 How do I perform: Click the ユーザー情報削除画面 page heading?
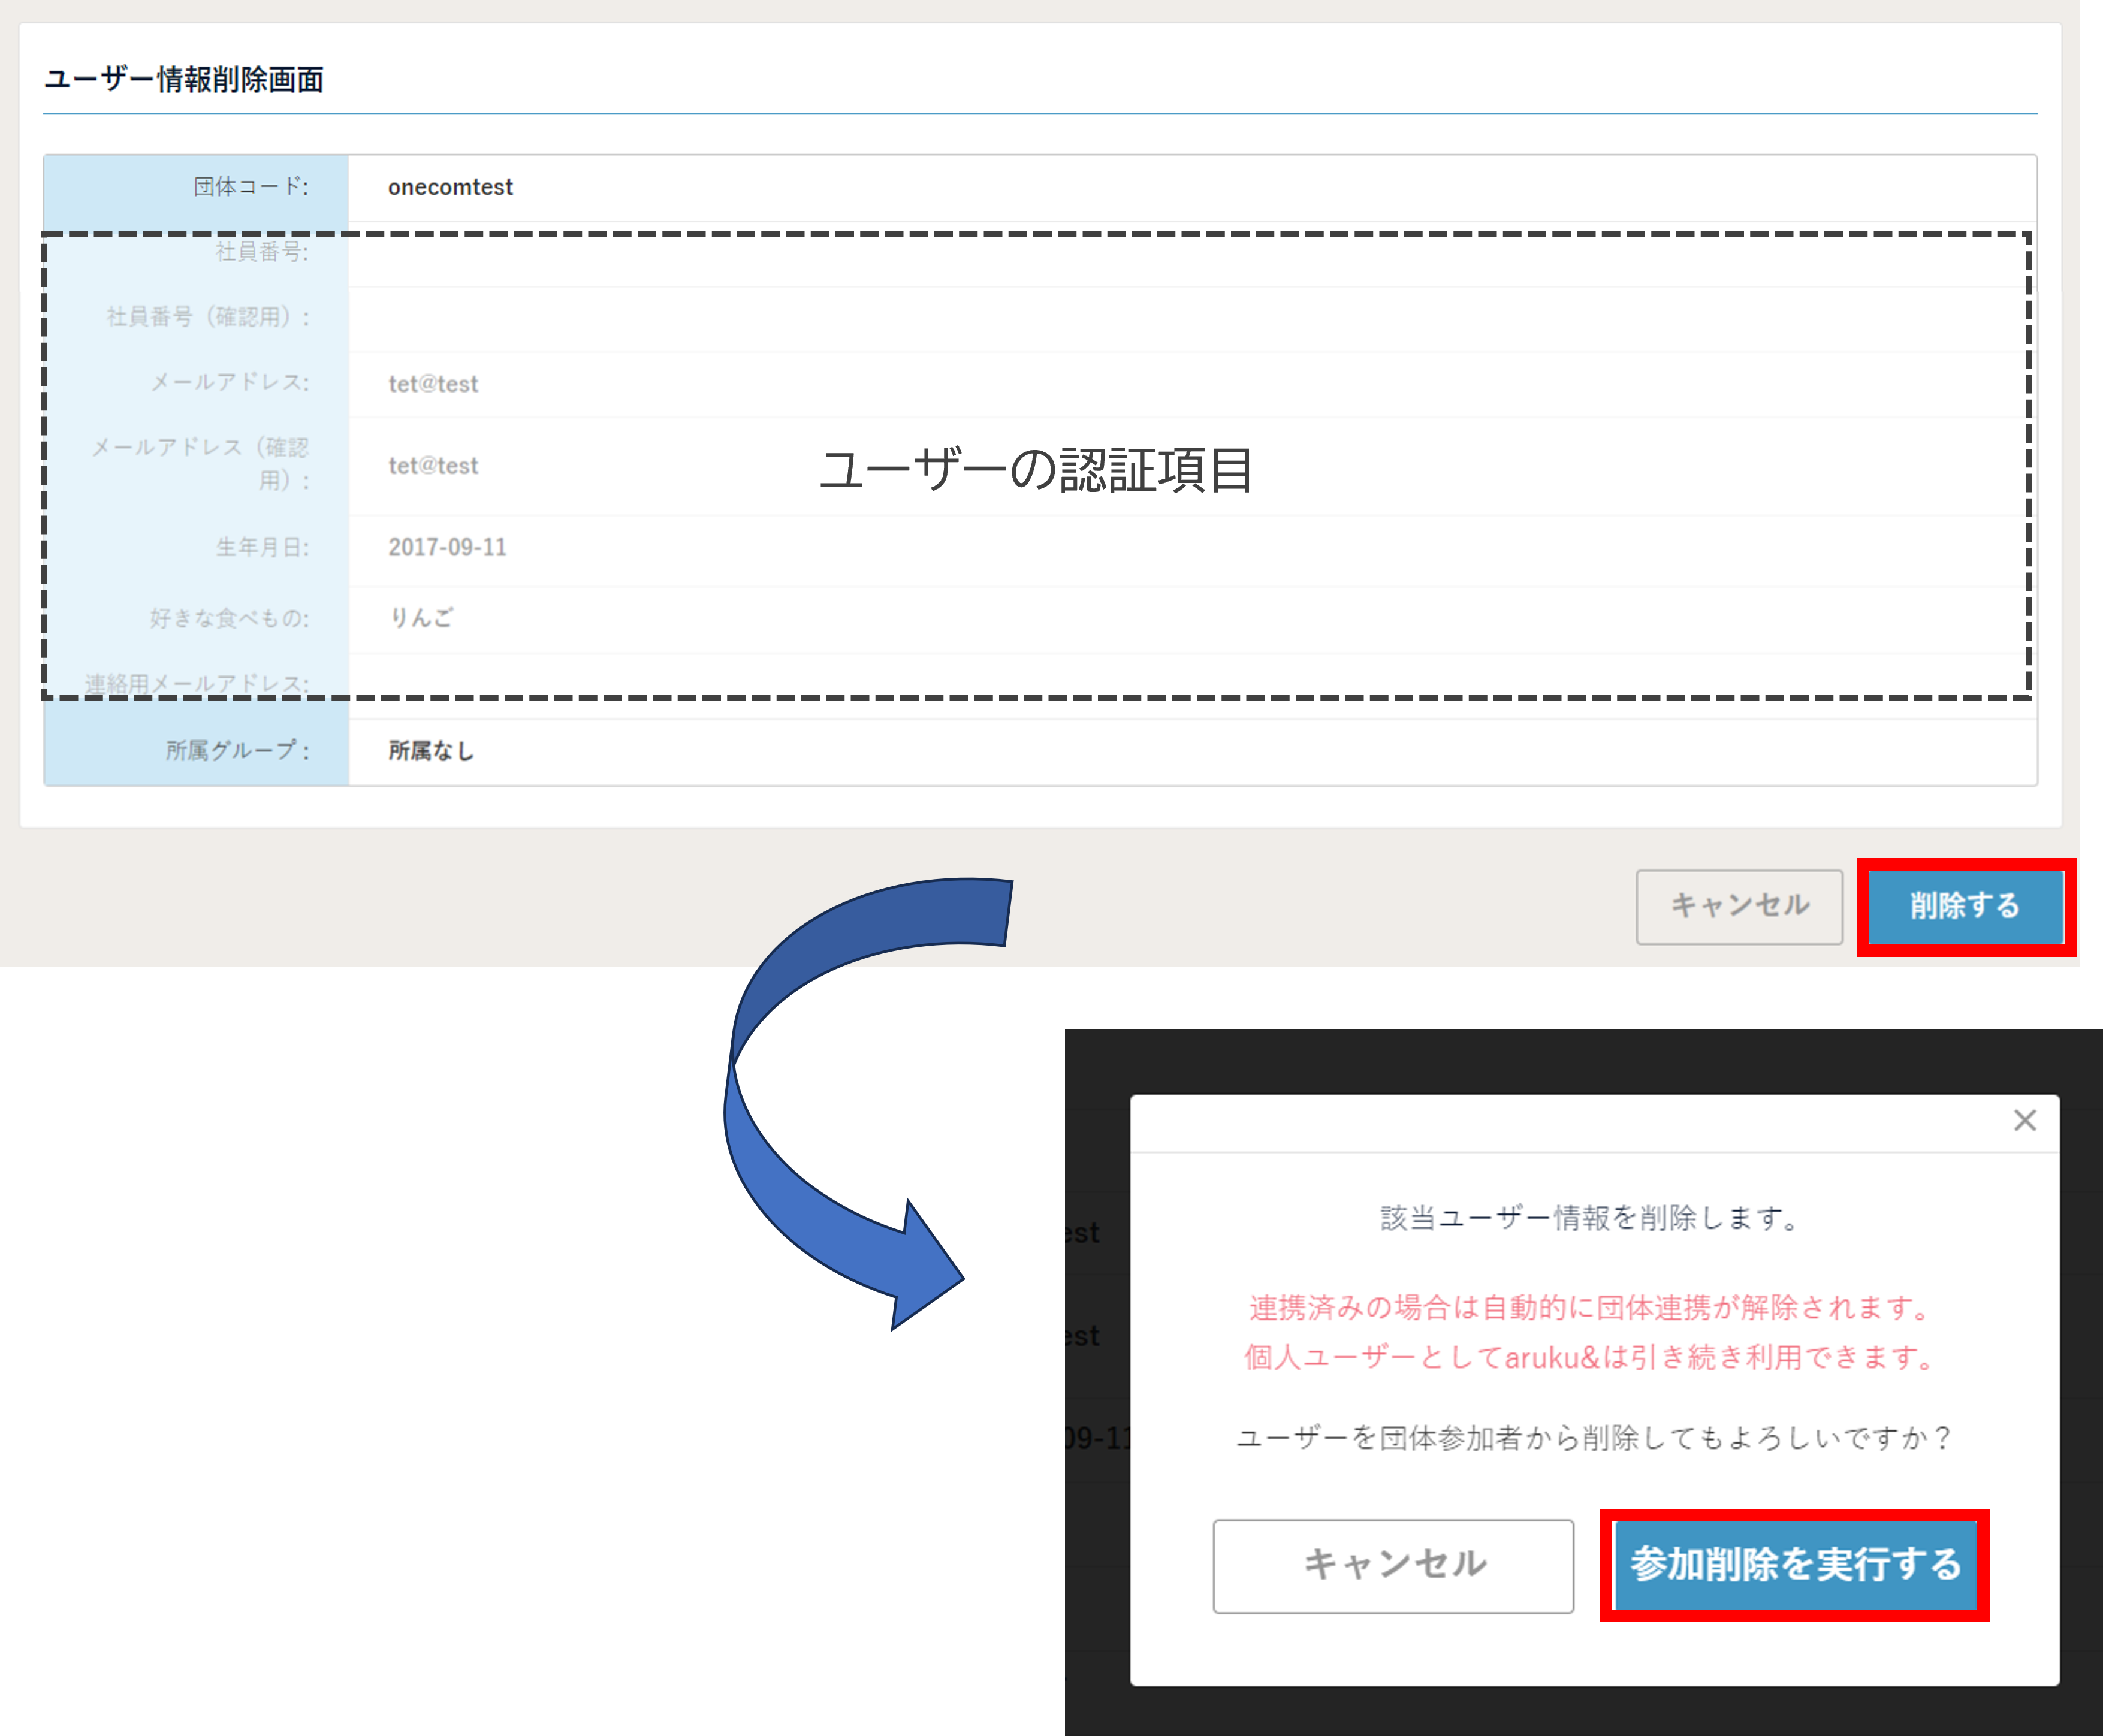184,79
